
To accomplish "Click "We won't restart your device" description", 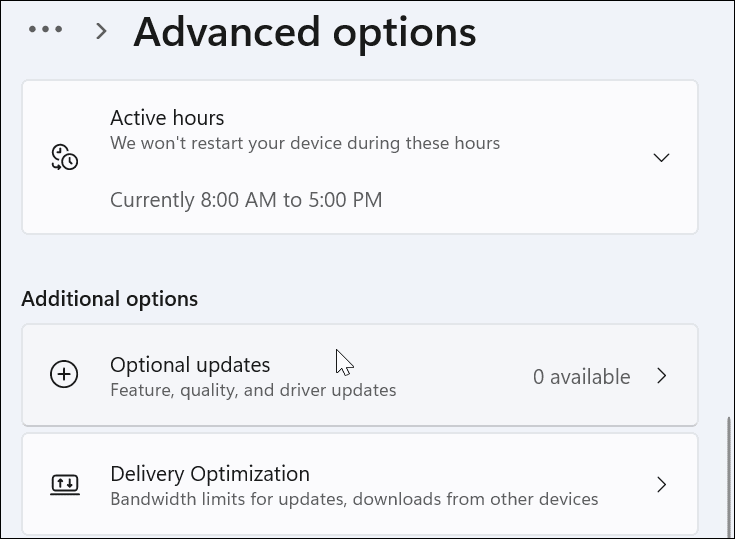I will pos(305,143).
